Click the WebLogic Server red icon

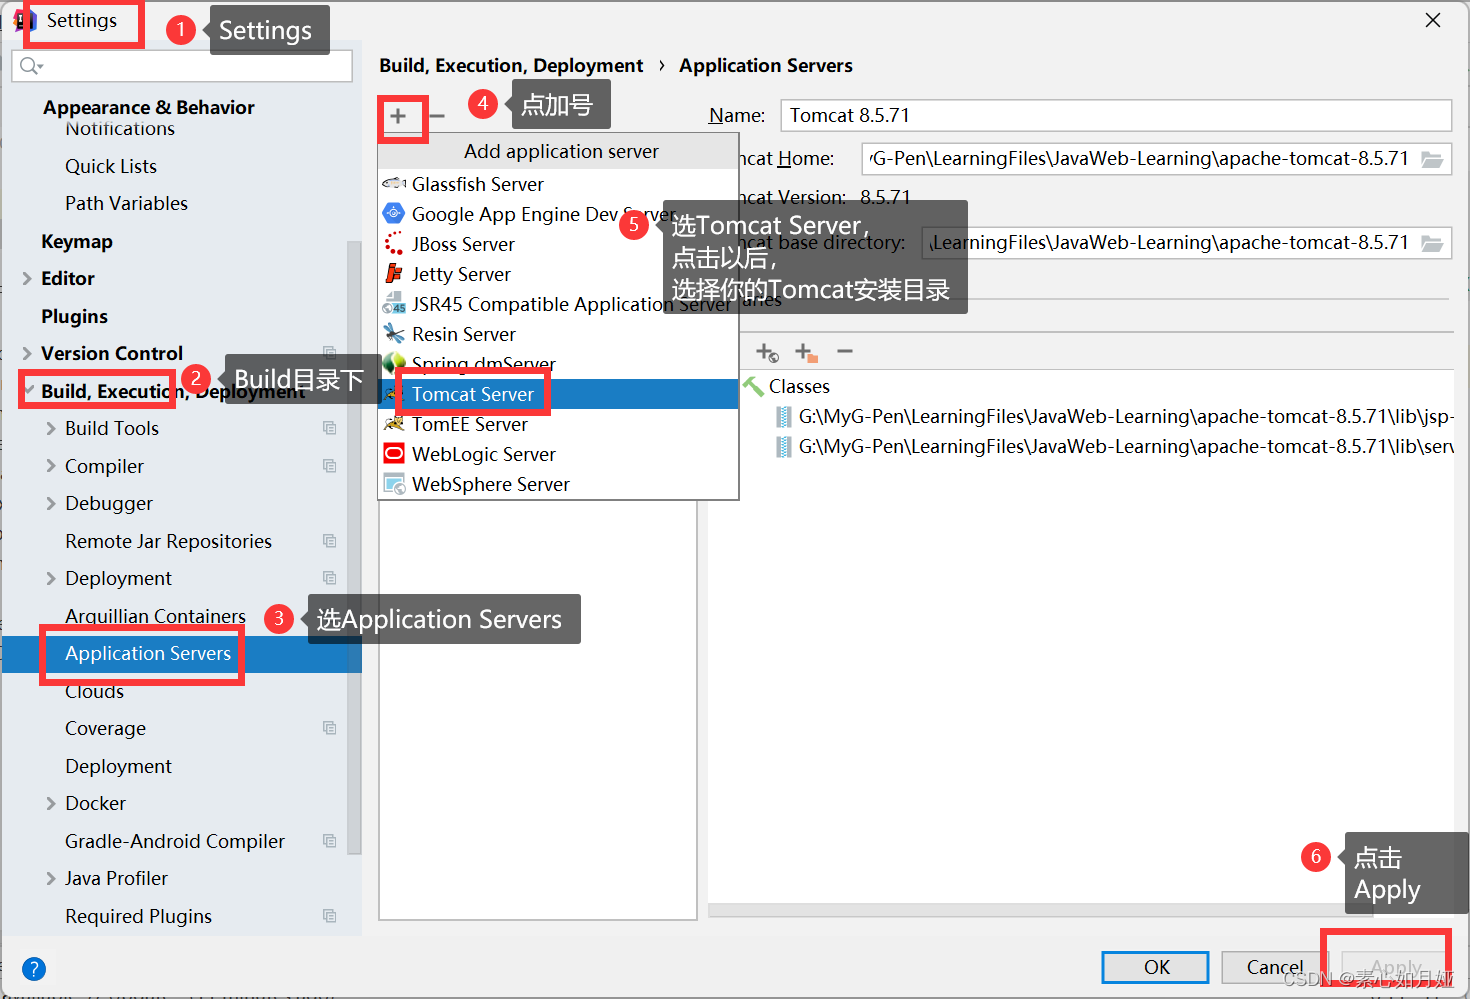pyautogui.click(x=394, y=453)
